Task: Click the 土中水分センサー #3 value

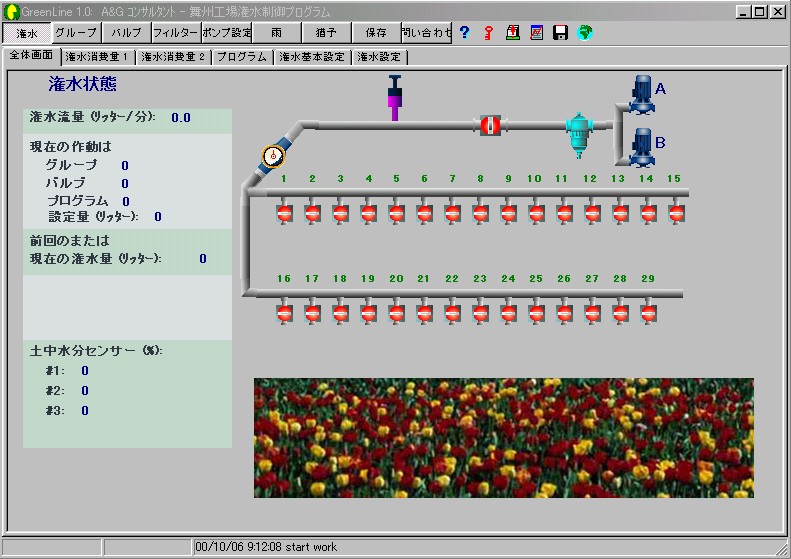Action: pos(85,411)
